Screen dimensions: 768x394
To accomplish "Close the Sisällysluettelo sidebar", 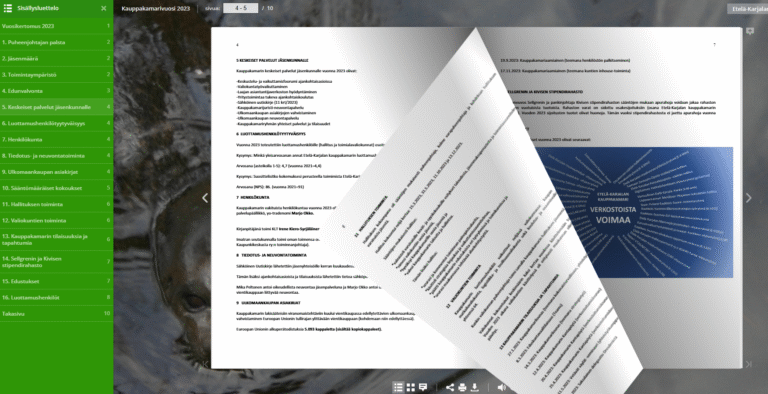I will point(103,8).
